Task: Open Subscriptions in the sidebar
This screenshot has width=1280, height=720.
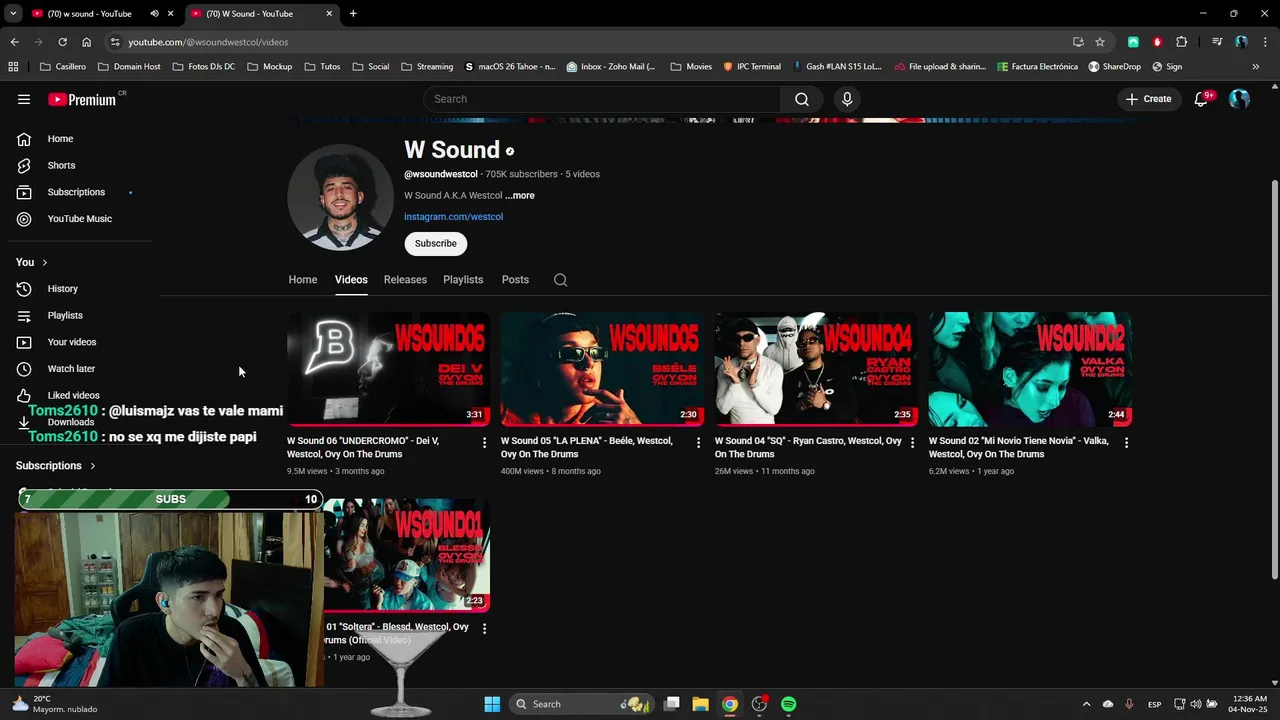Action: (x=76, y=192)
